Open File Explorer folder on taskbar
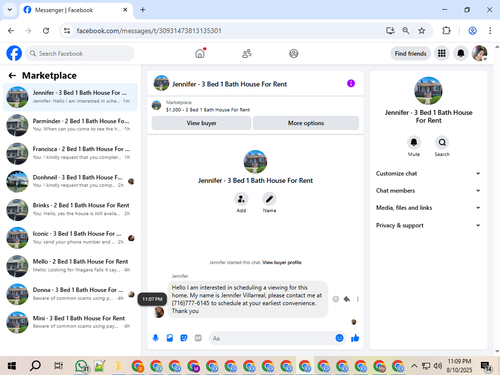The image size is (500, 375). (x=118, y=366)
